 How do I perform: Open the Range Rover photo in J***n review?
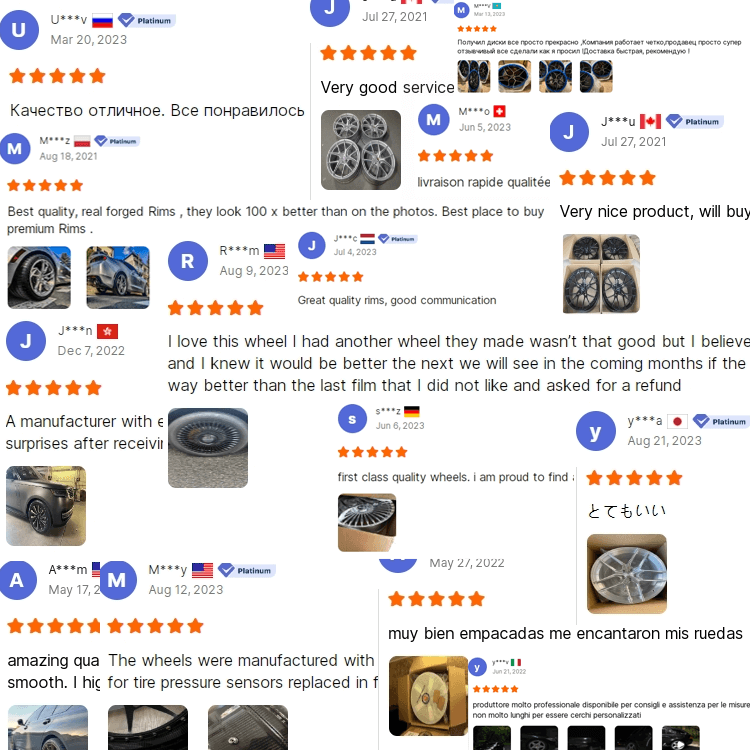46,506
